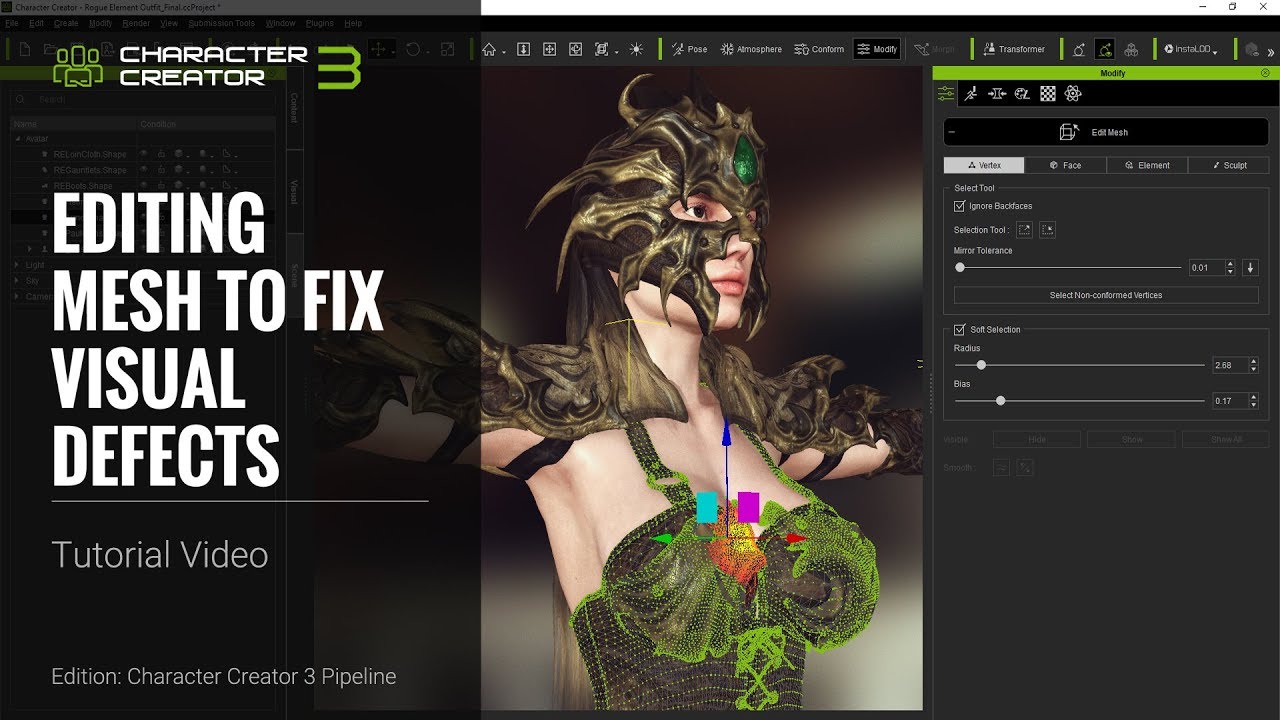Click the stacked cubes toolbar icon

[1131, 49]
